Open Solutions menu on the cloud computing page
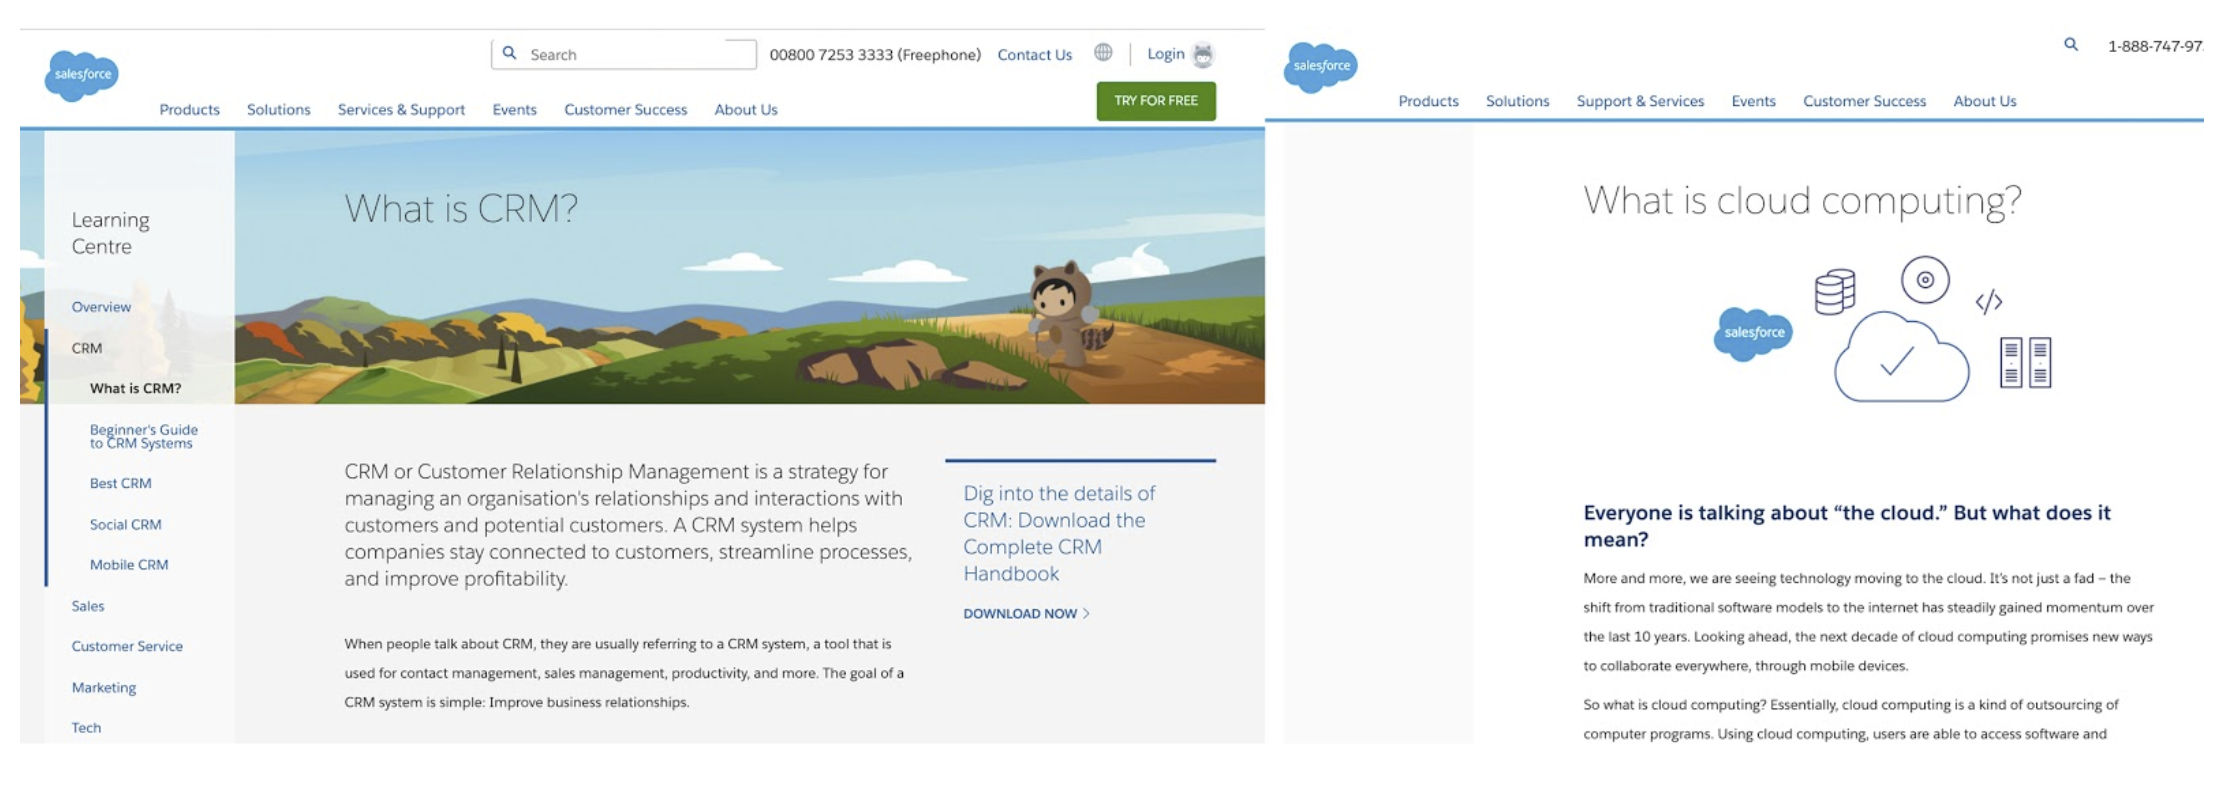The image size is (2228, 806). coord(1518,101)
